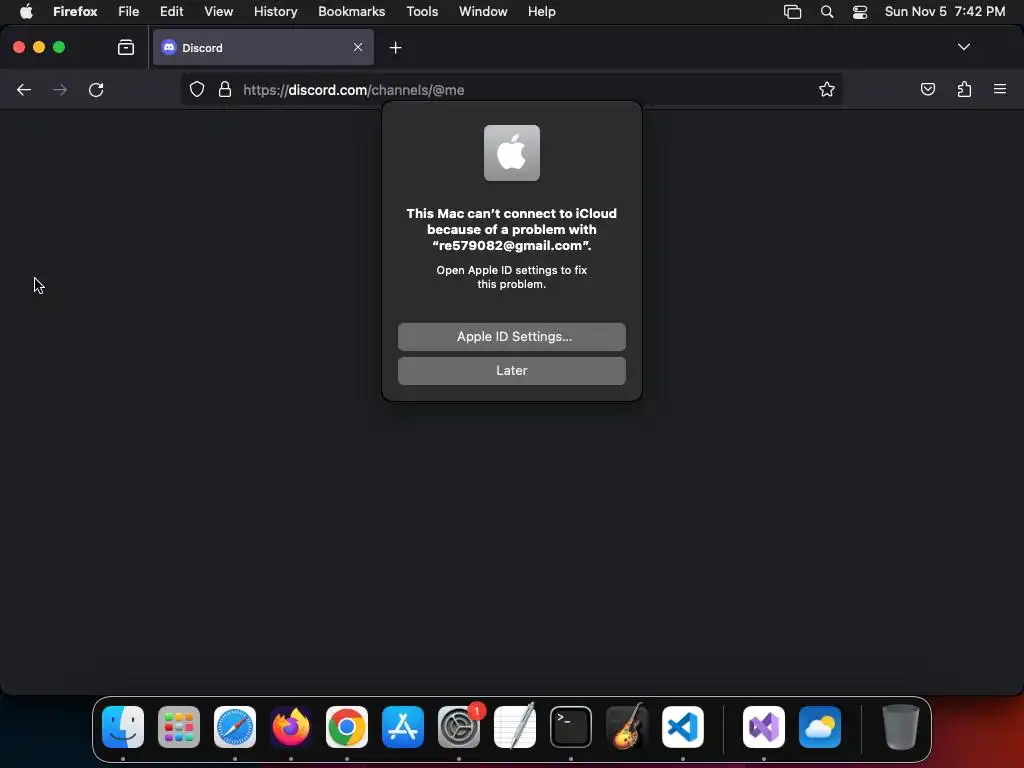Viewport: 1024px width, 768px height.
Task: Select the Discord tab
Action: (263, 47)
